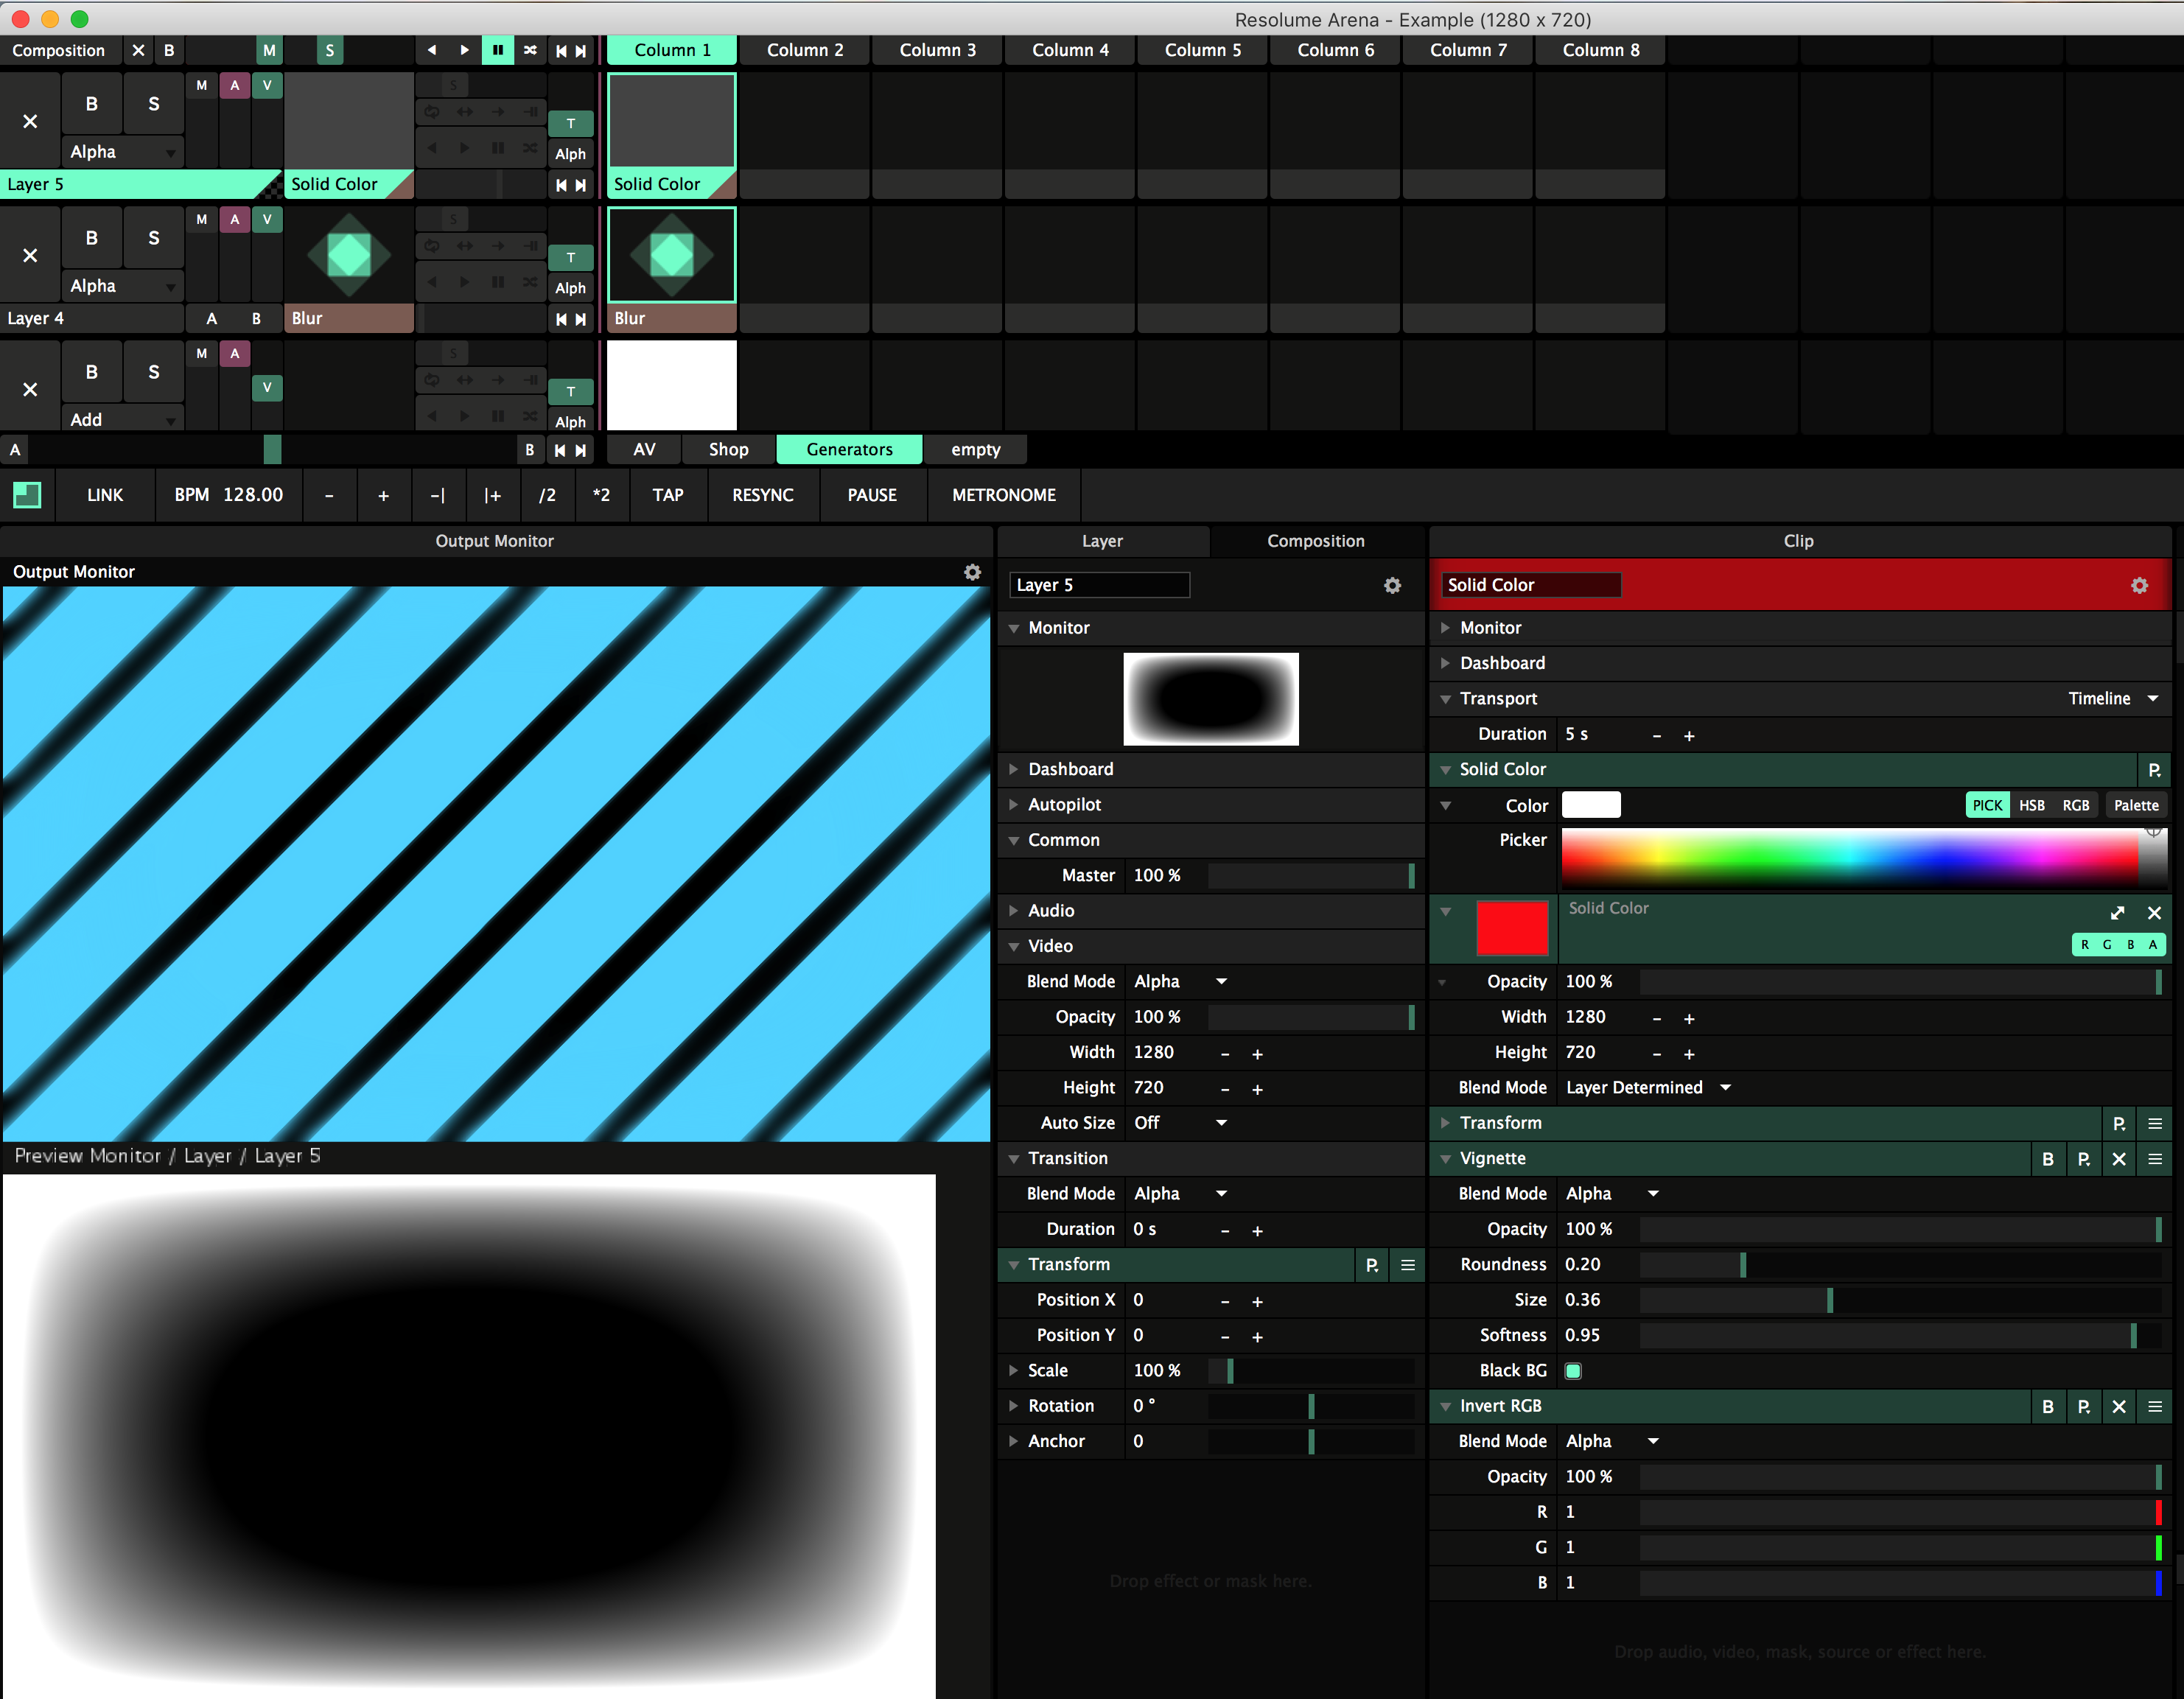Open the Solid Color clip gear menu
This screenshot has height=1699, width=2184.
[x=2139, y=585]
